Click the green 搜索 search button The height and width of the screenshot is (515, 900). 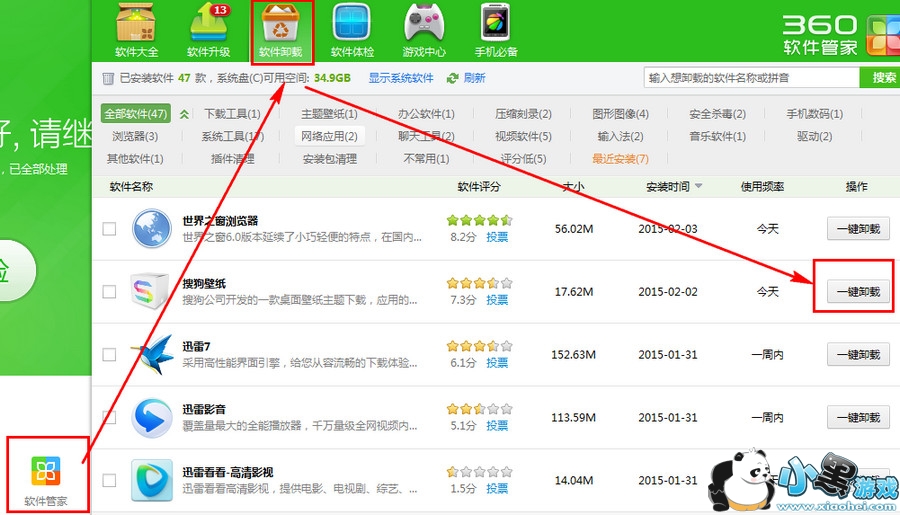click(x=880, y=78)
